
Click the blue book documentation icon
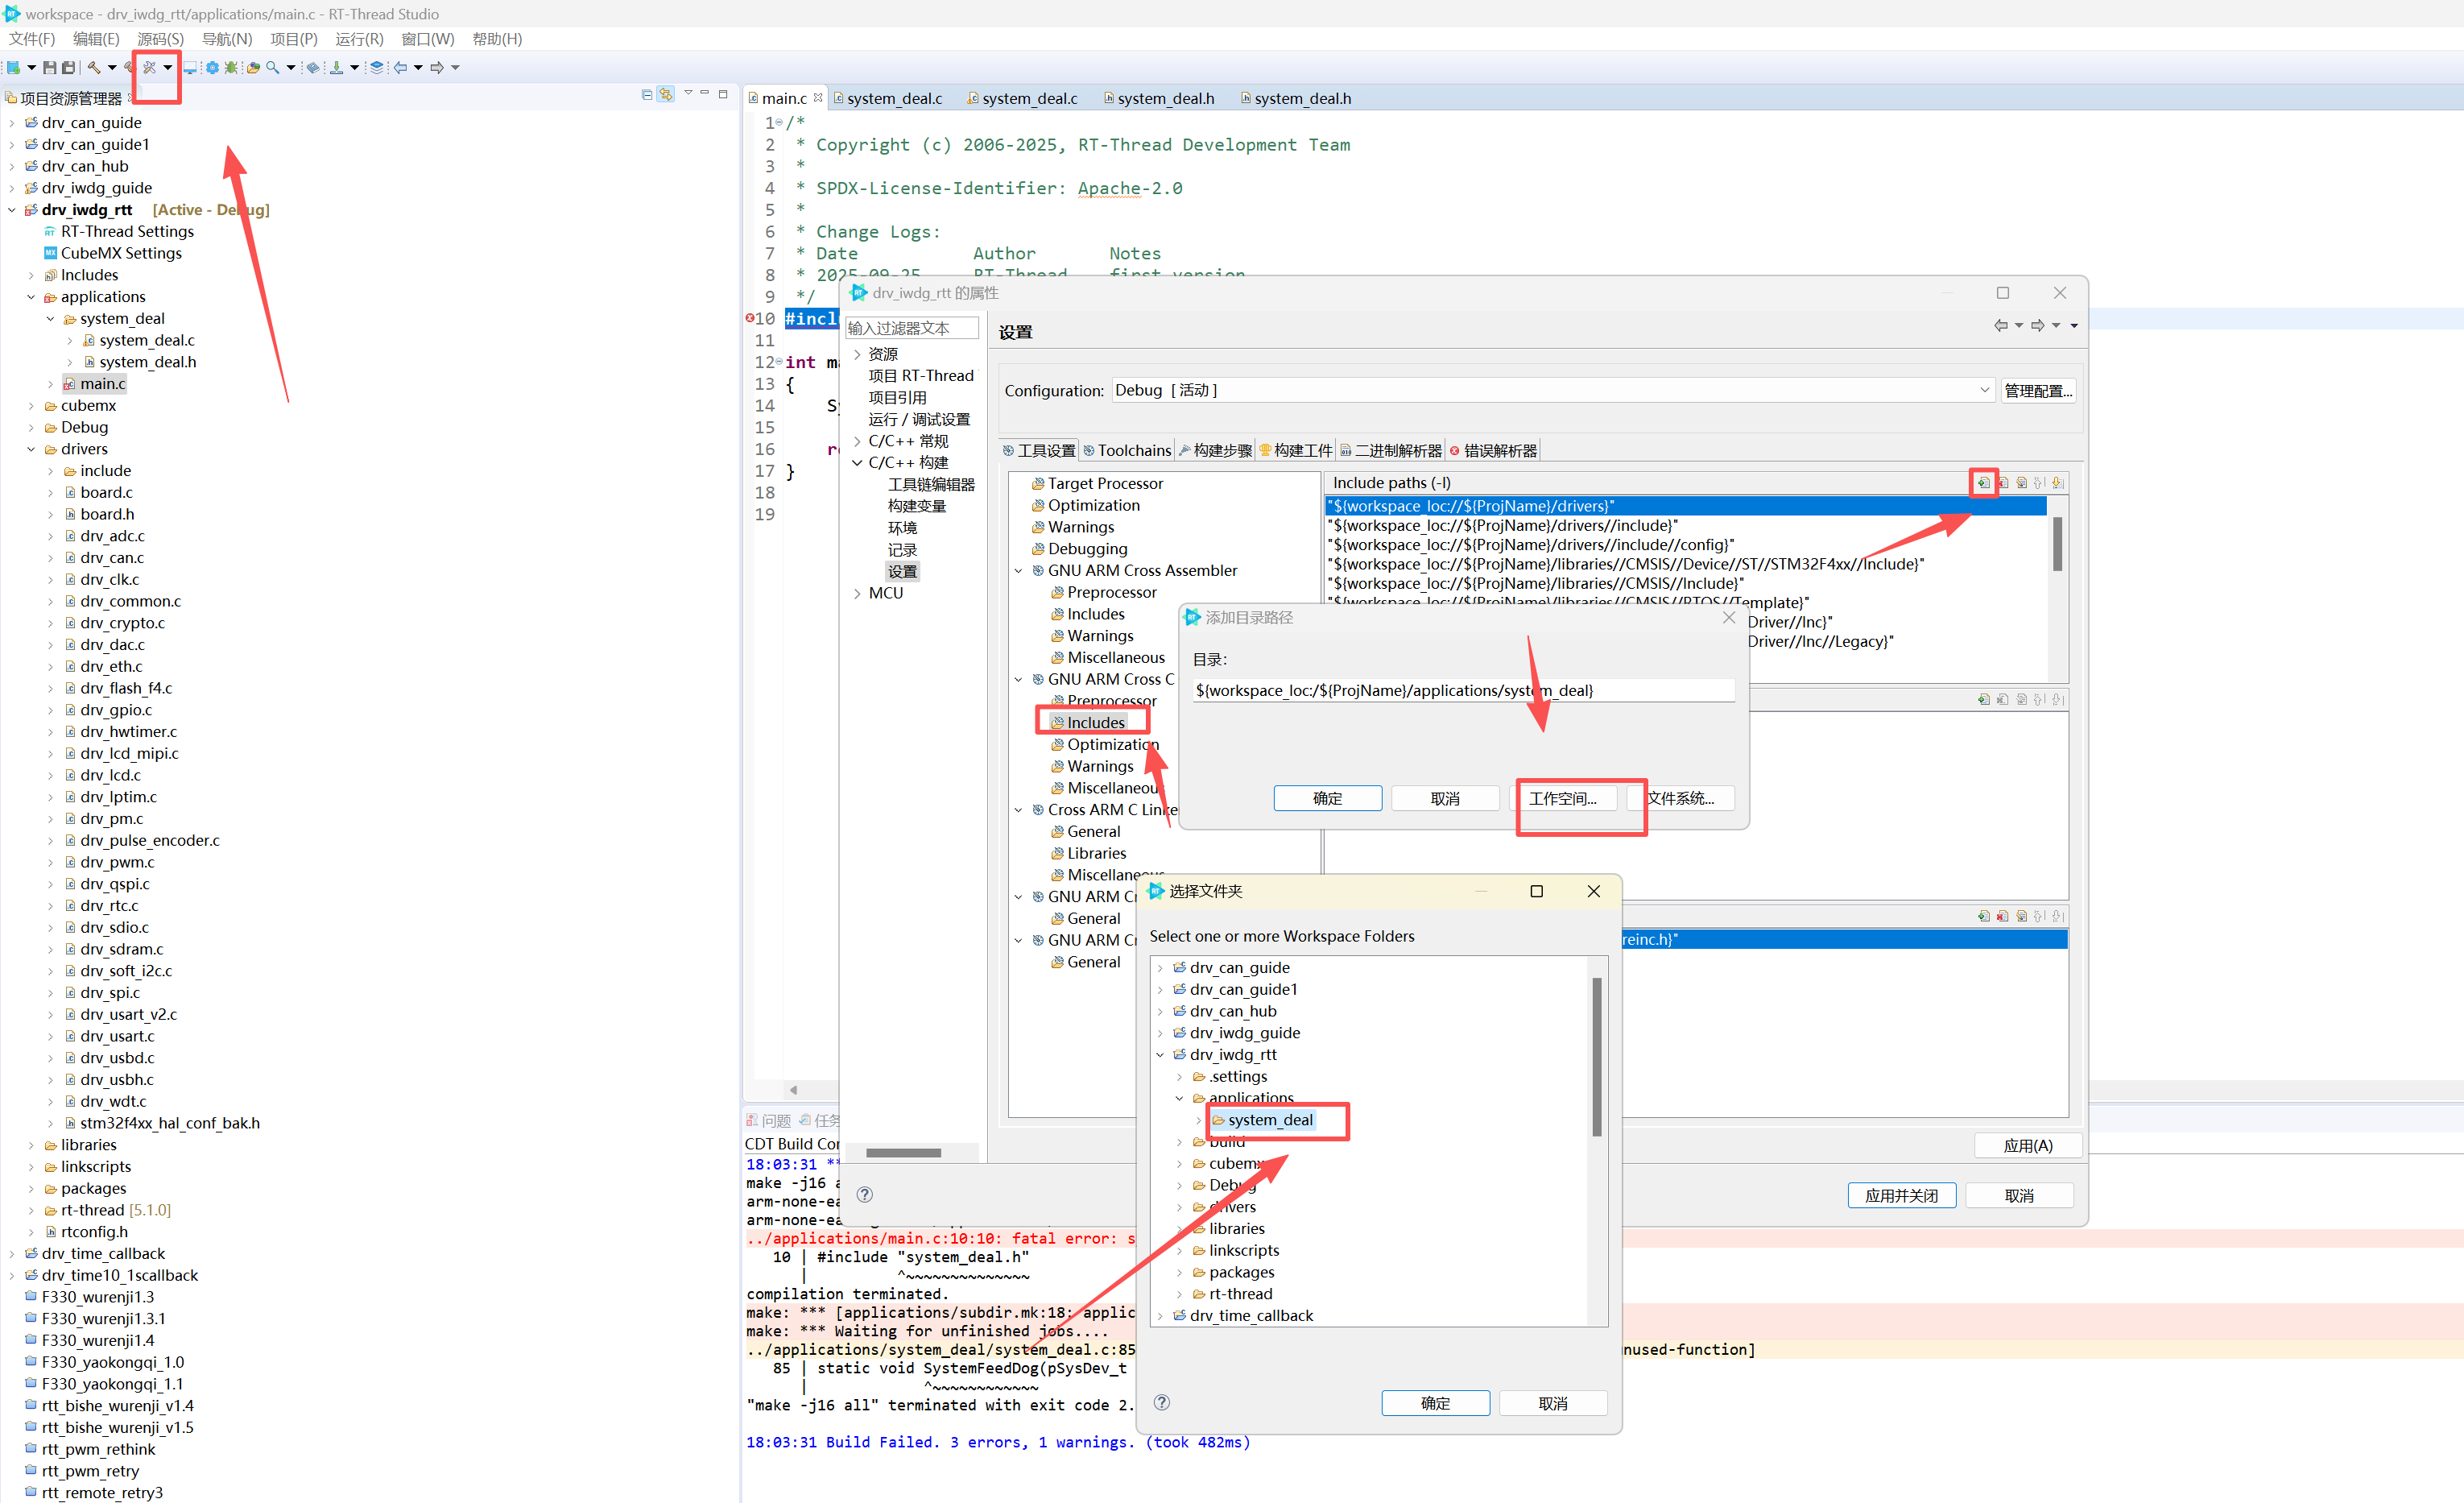click(x=313, y=67)
